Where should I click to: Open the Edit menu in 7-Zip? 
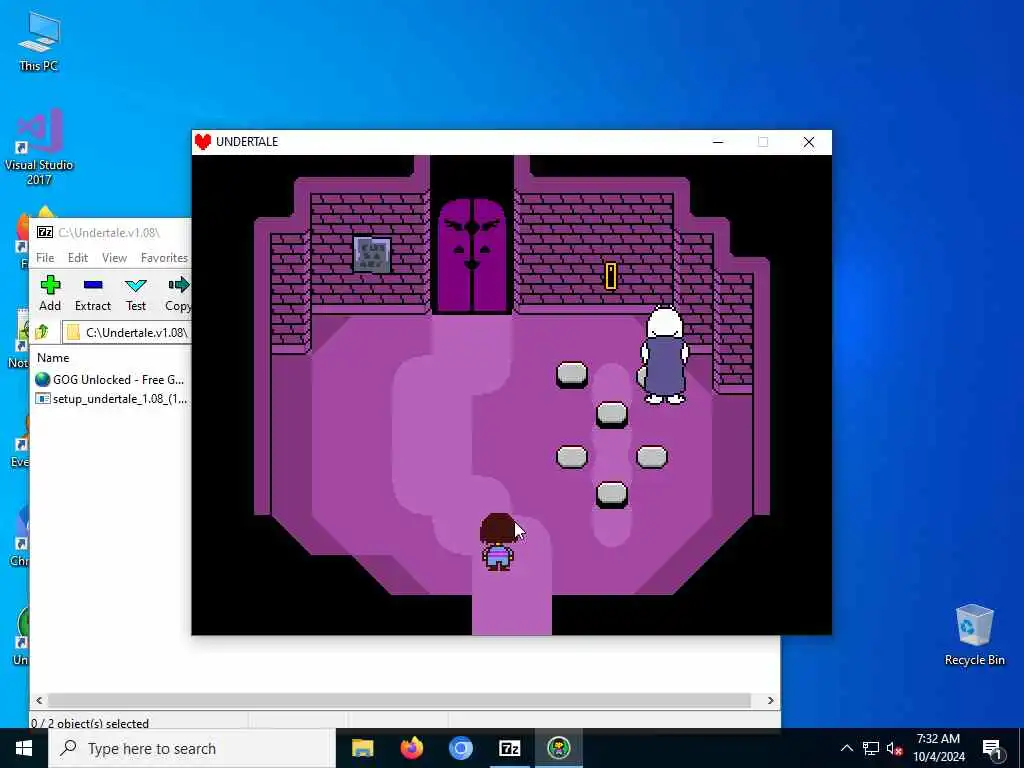[78, 257]
